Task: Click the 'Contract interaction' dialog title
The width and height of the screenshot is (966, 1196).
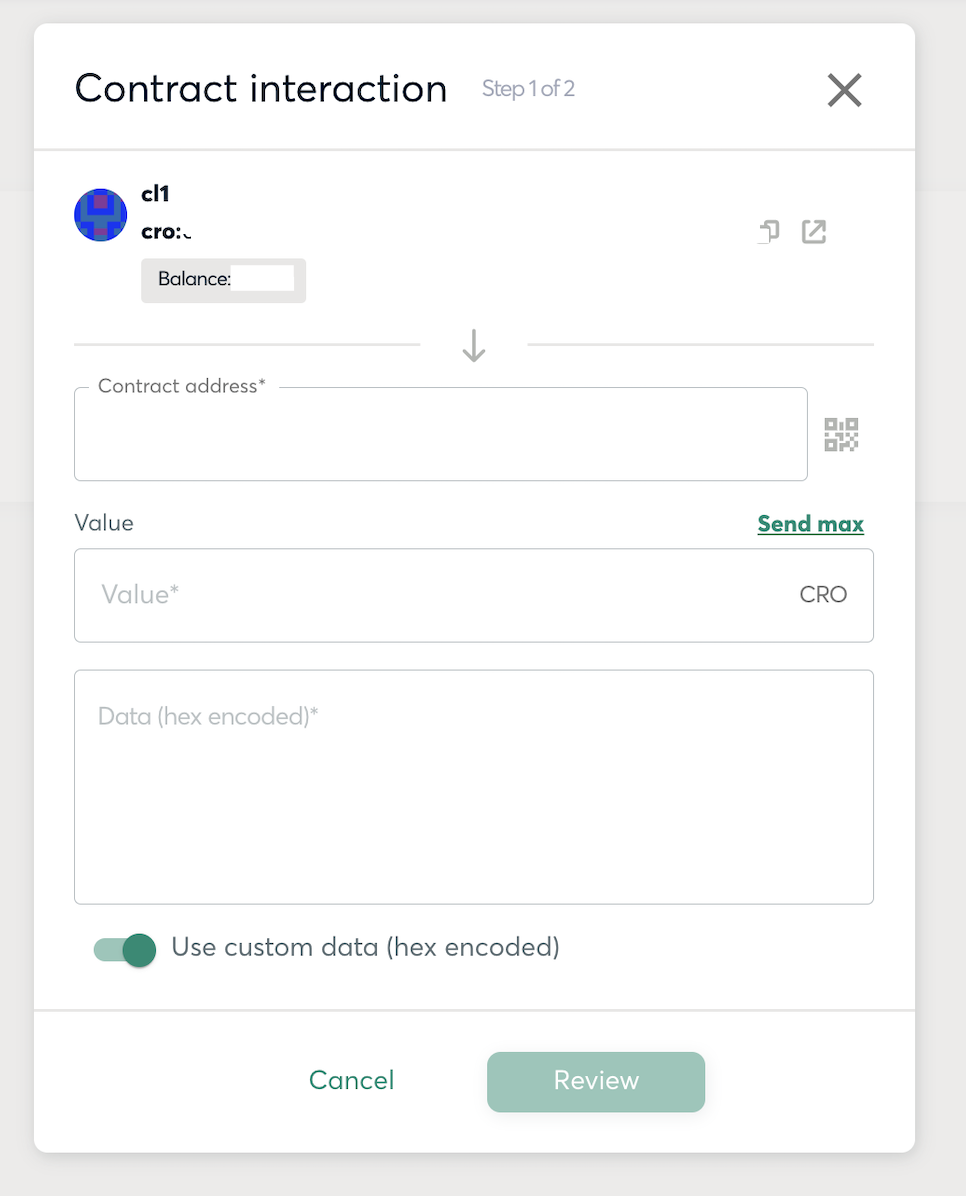Action: (261, 89)
